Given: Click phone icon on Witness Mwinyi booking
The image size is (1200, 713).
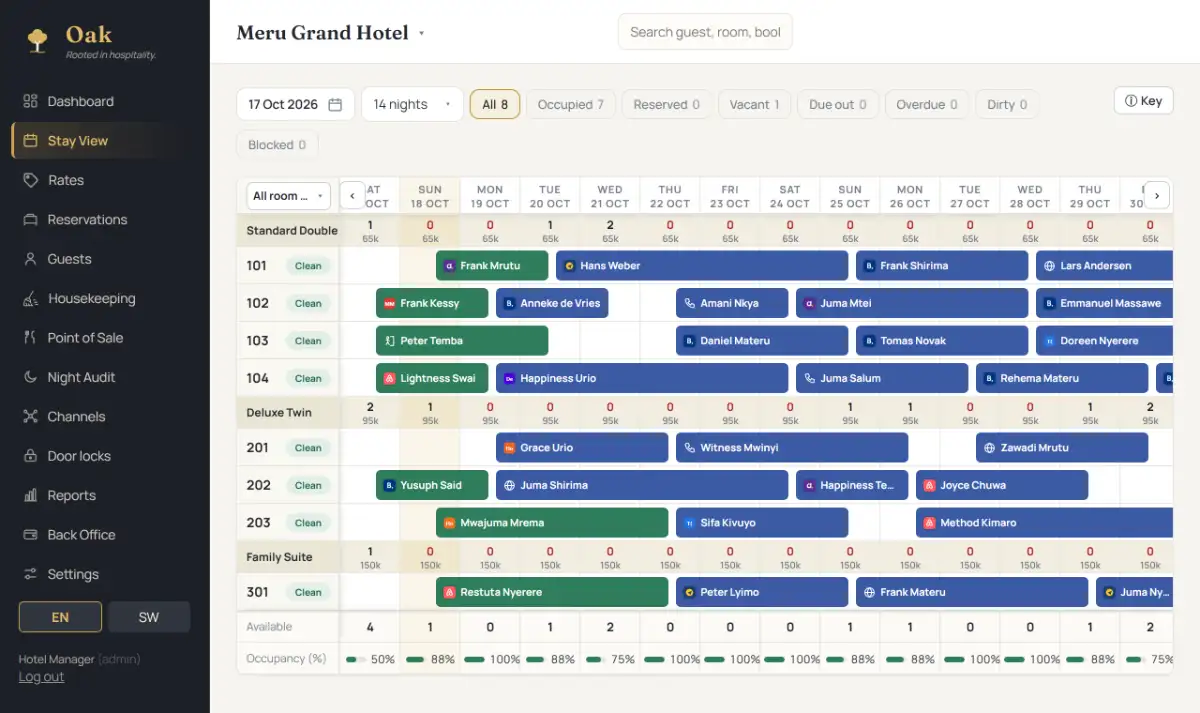Looking at the screenshot, I should [x=689, y=448].
